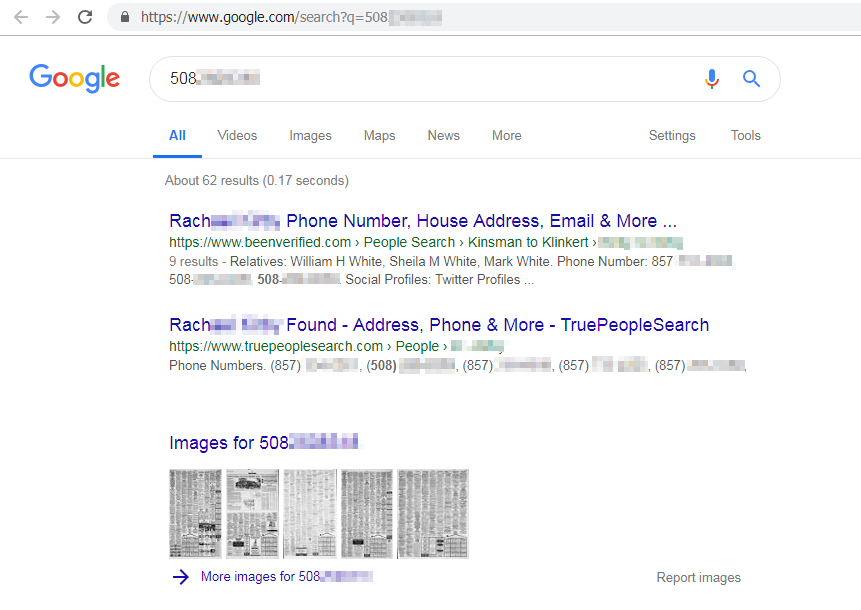Submit search with the magnifying glass icon
861x610 pixels.
[x=751, y=79]
